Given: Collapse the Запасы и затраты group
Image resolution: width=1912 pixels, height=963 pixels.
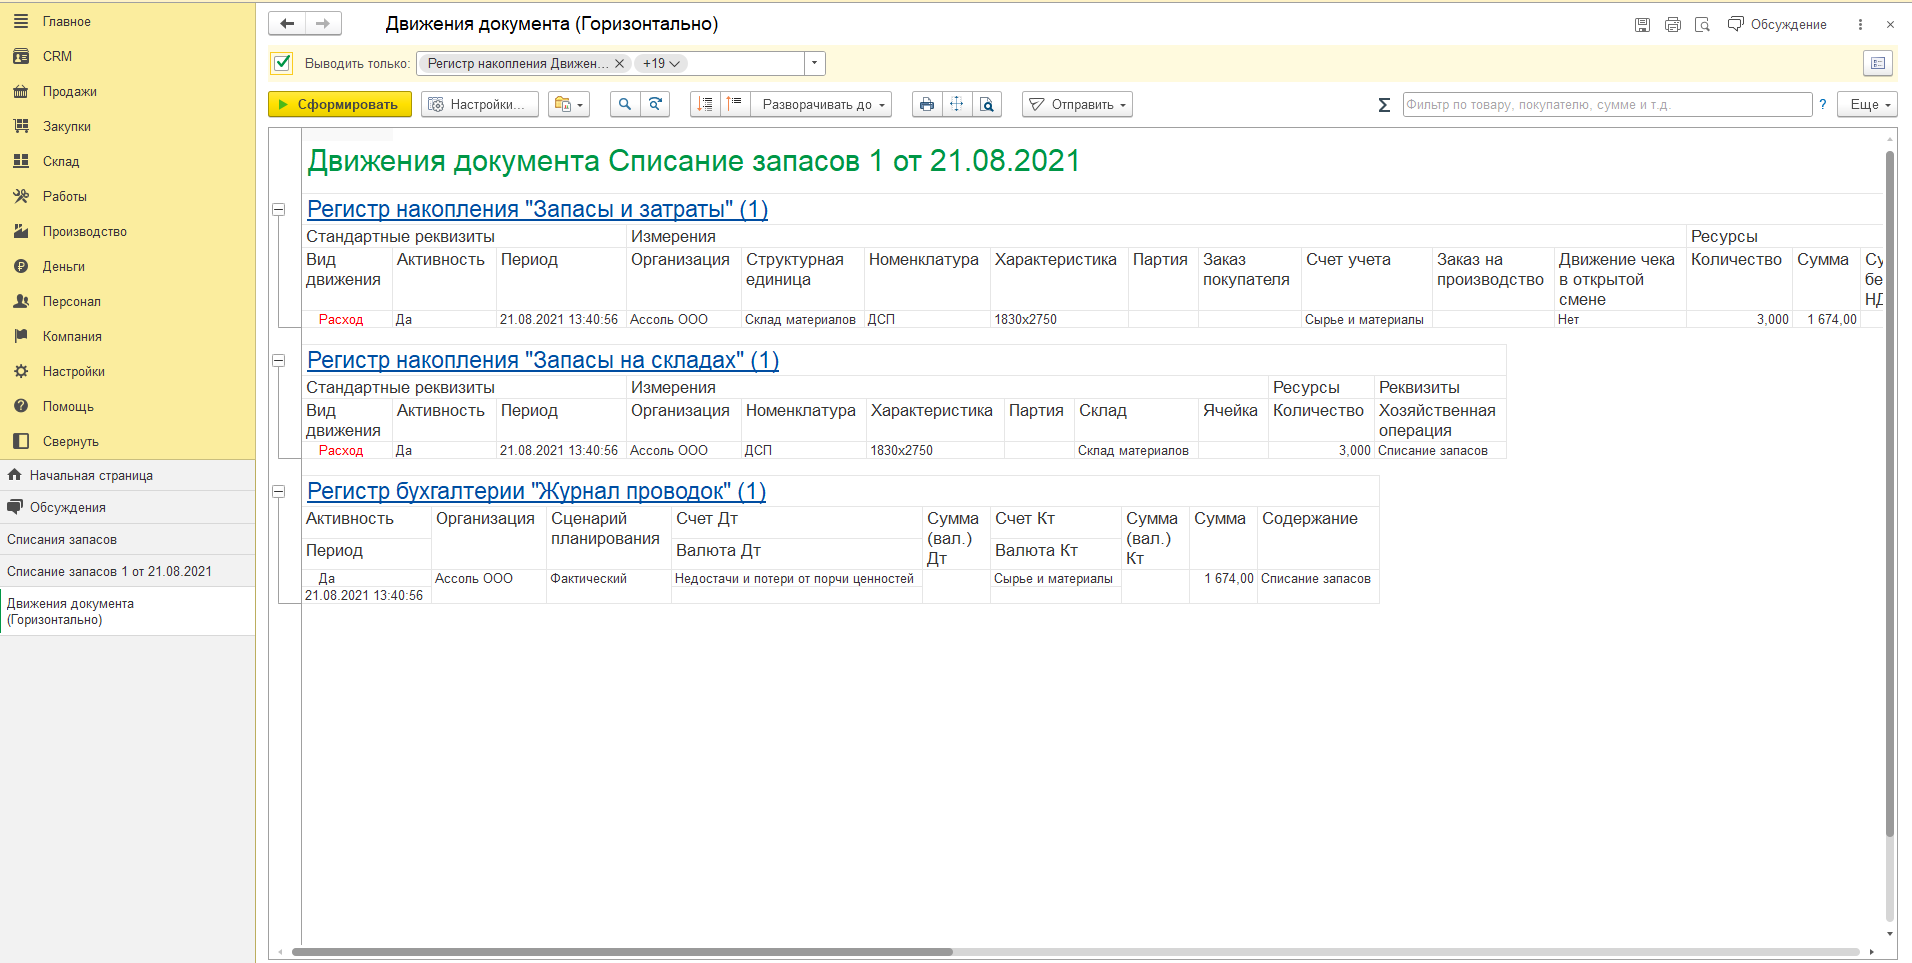Looking at the screenshot, I should 279,209.
